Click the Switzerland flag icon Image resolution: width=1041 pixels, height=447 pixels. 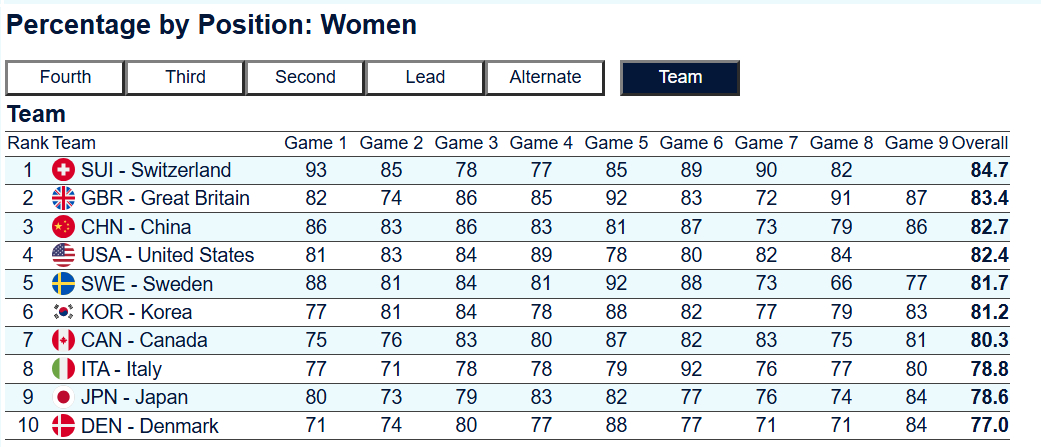[x=63, y=170]
